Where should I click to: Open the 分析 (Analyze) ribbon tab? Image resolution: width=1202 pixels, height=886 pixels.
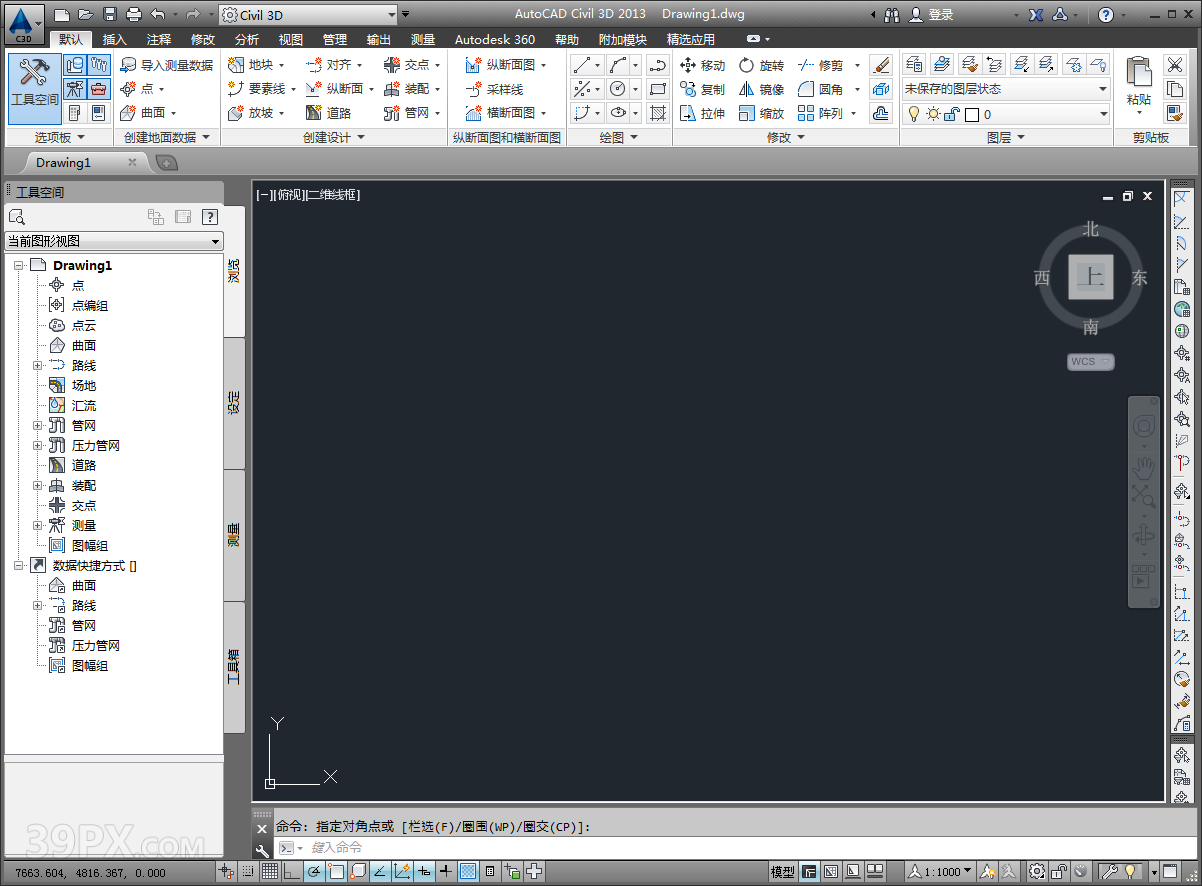246,39
